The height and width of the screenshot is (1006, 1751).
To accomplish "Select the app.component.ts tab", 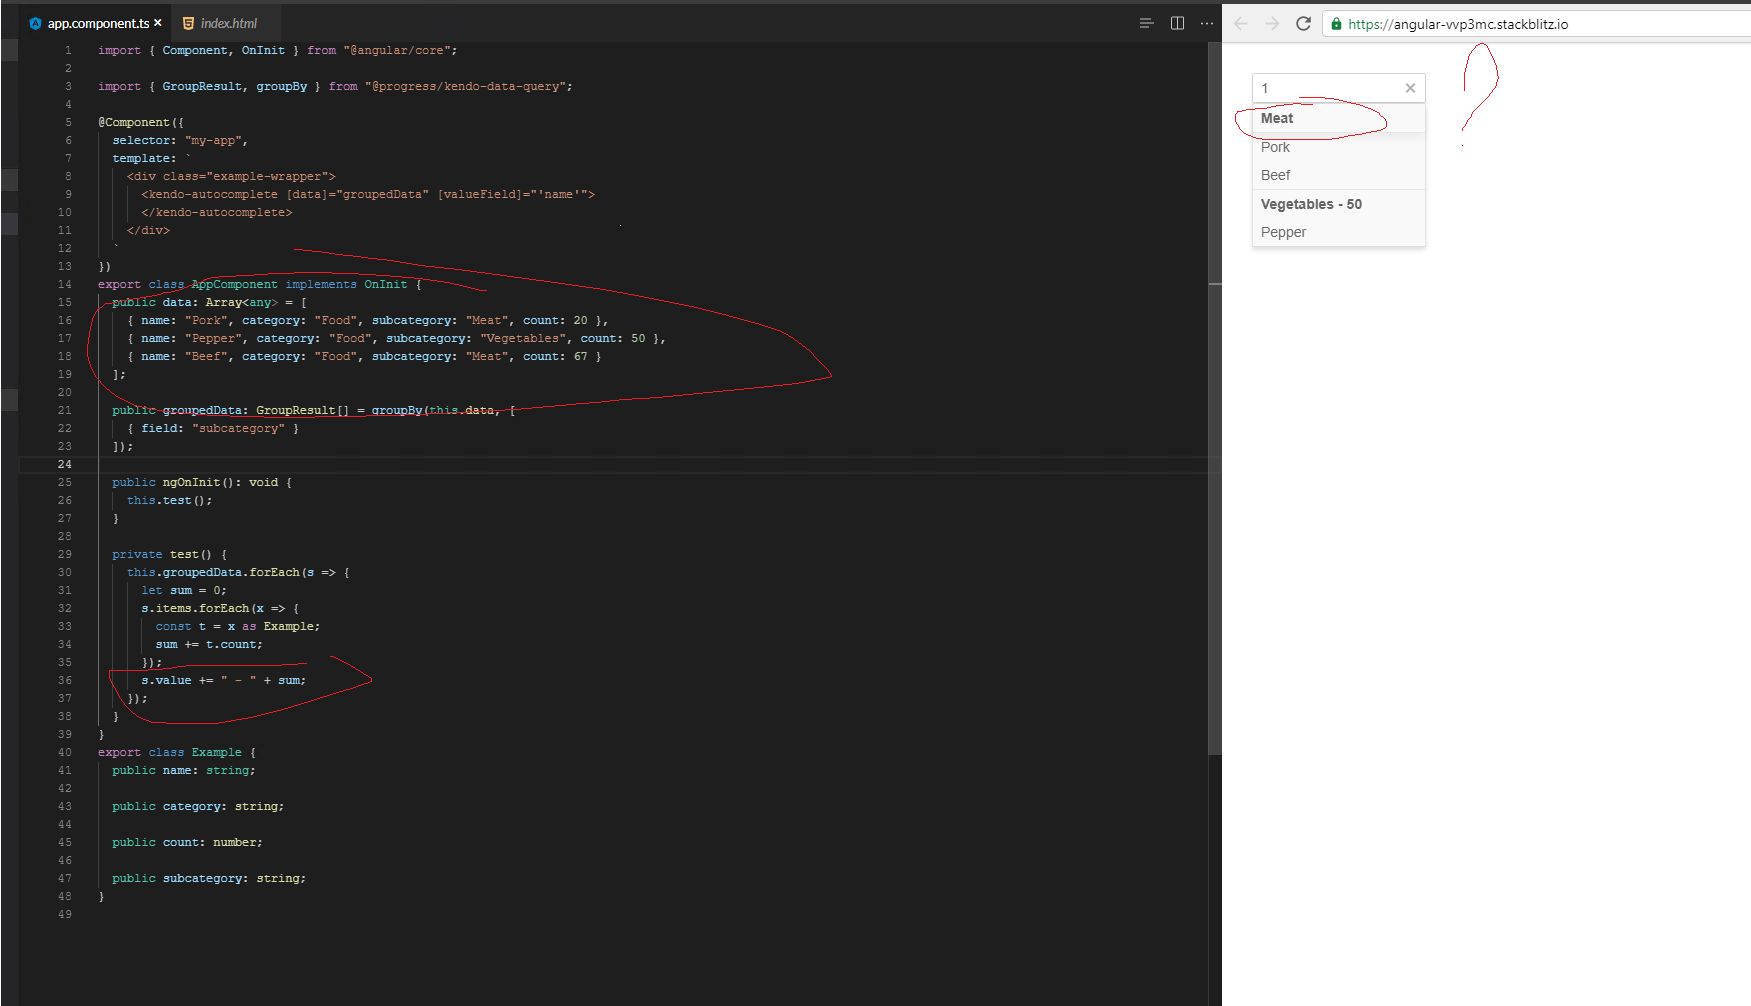I will point(97,23).
